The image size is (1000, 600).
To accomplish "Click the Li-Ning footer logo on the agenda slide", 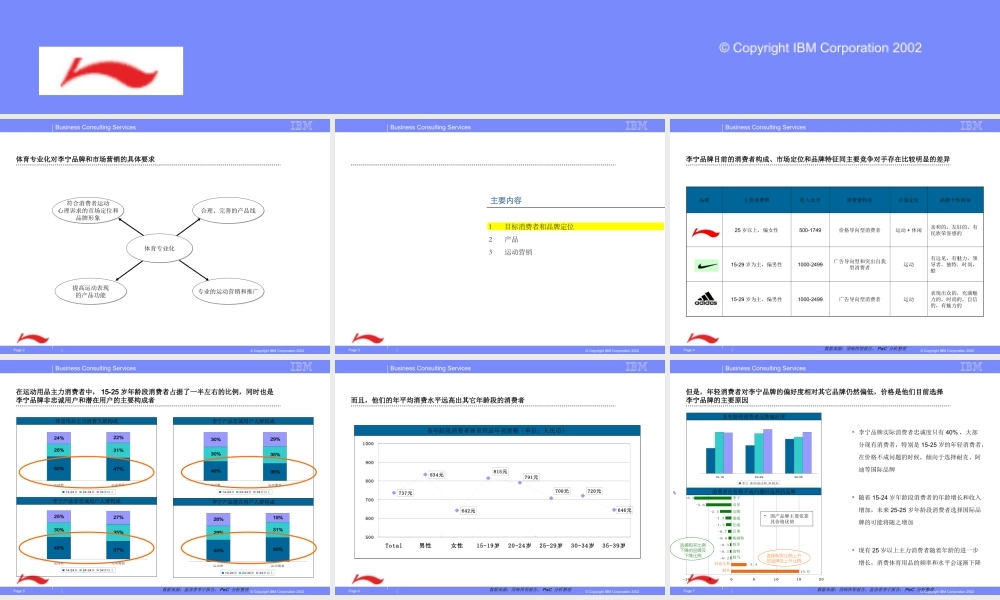I will (368, 338).
